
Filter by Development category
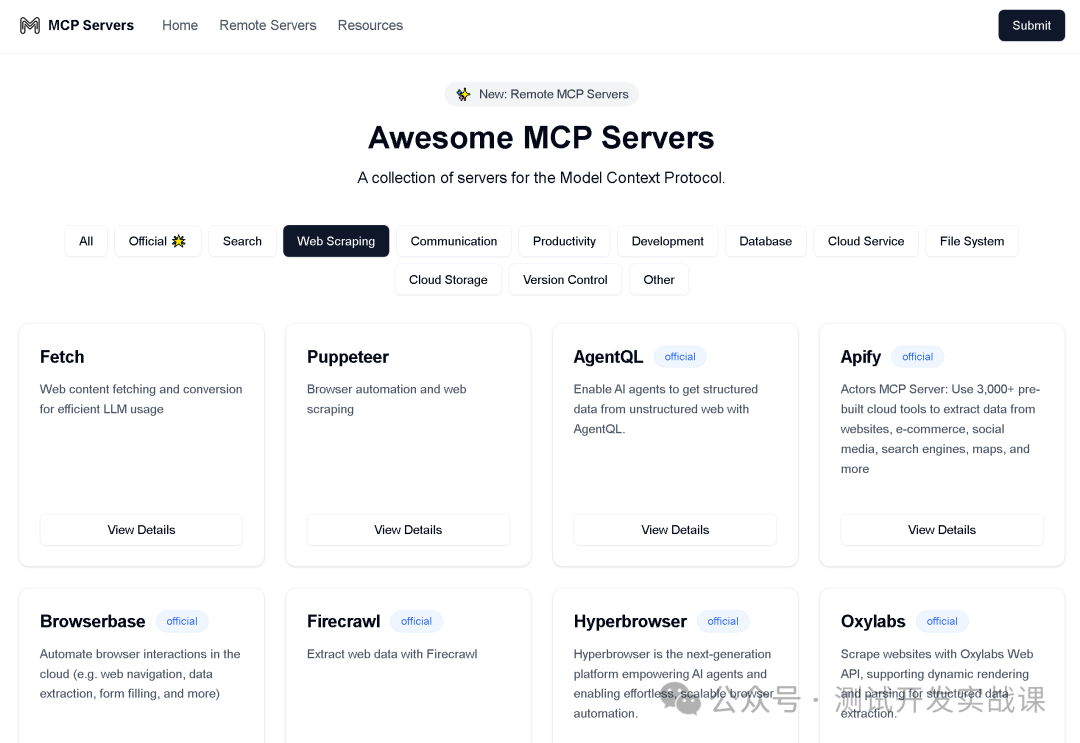pos(667,241)
